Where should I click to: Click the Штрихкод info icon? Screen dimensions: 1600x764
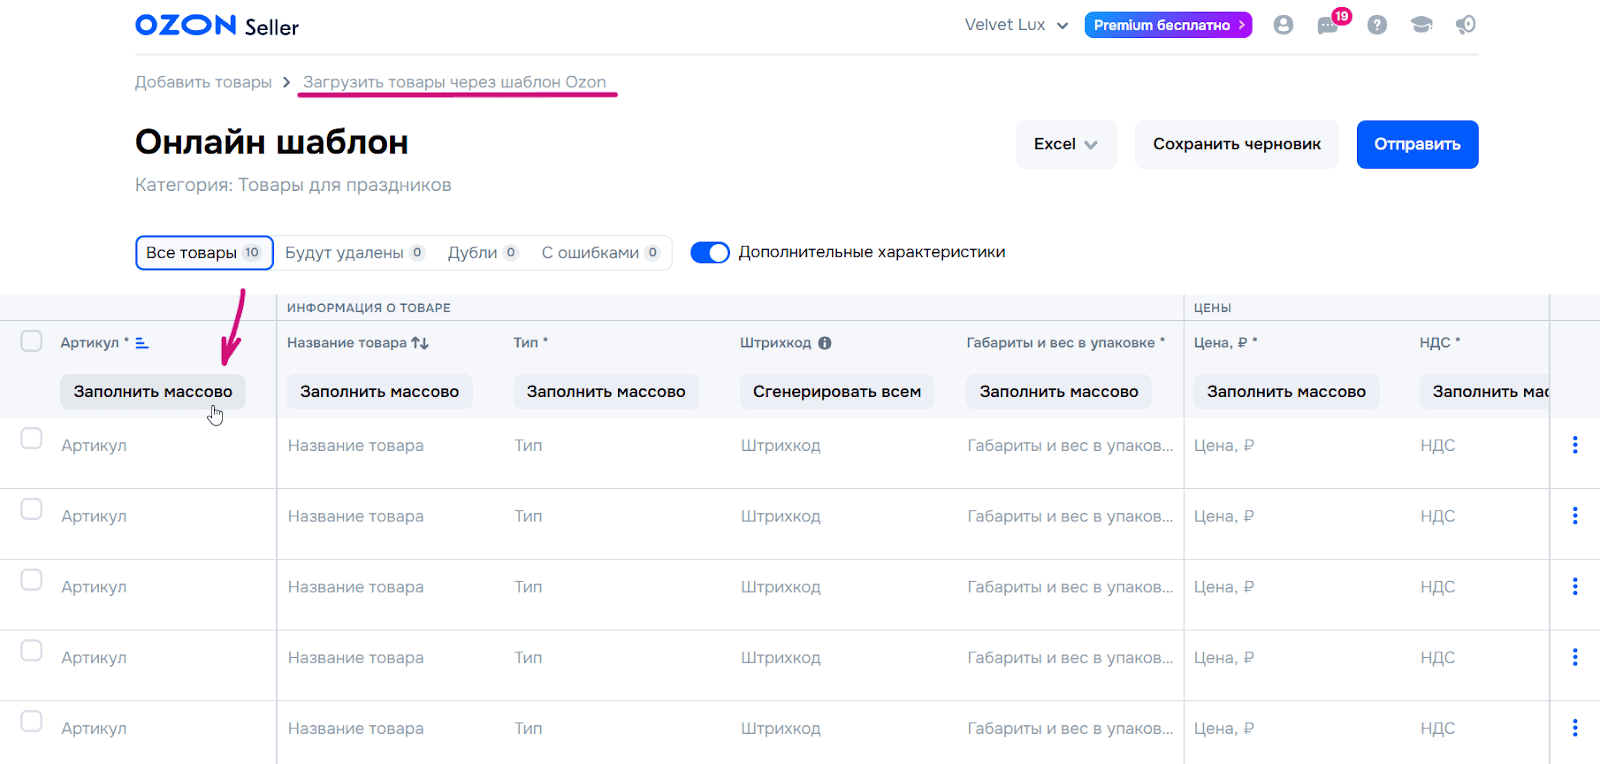click(825, 343)
